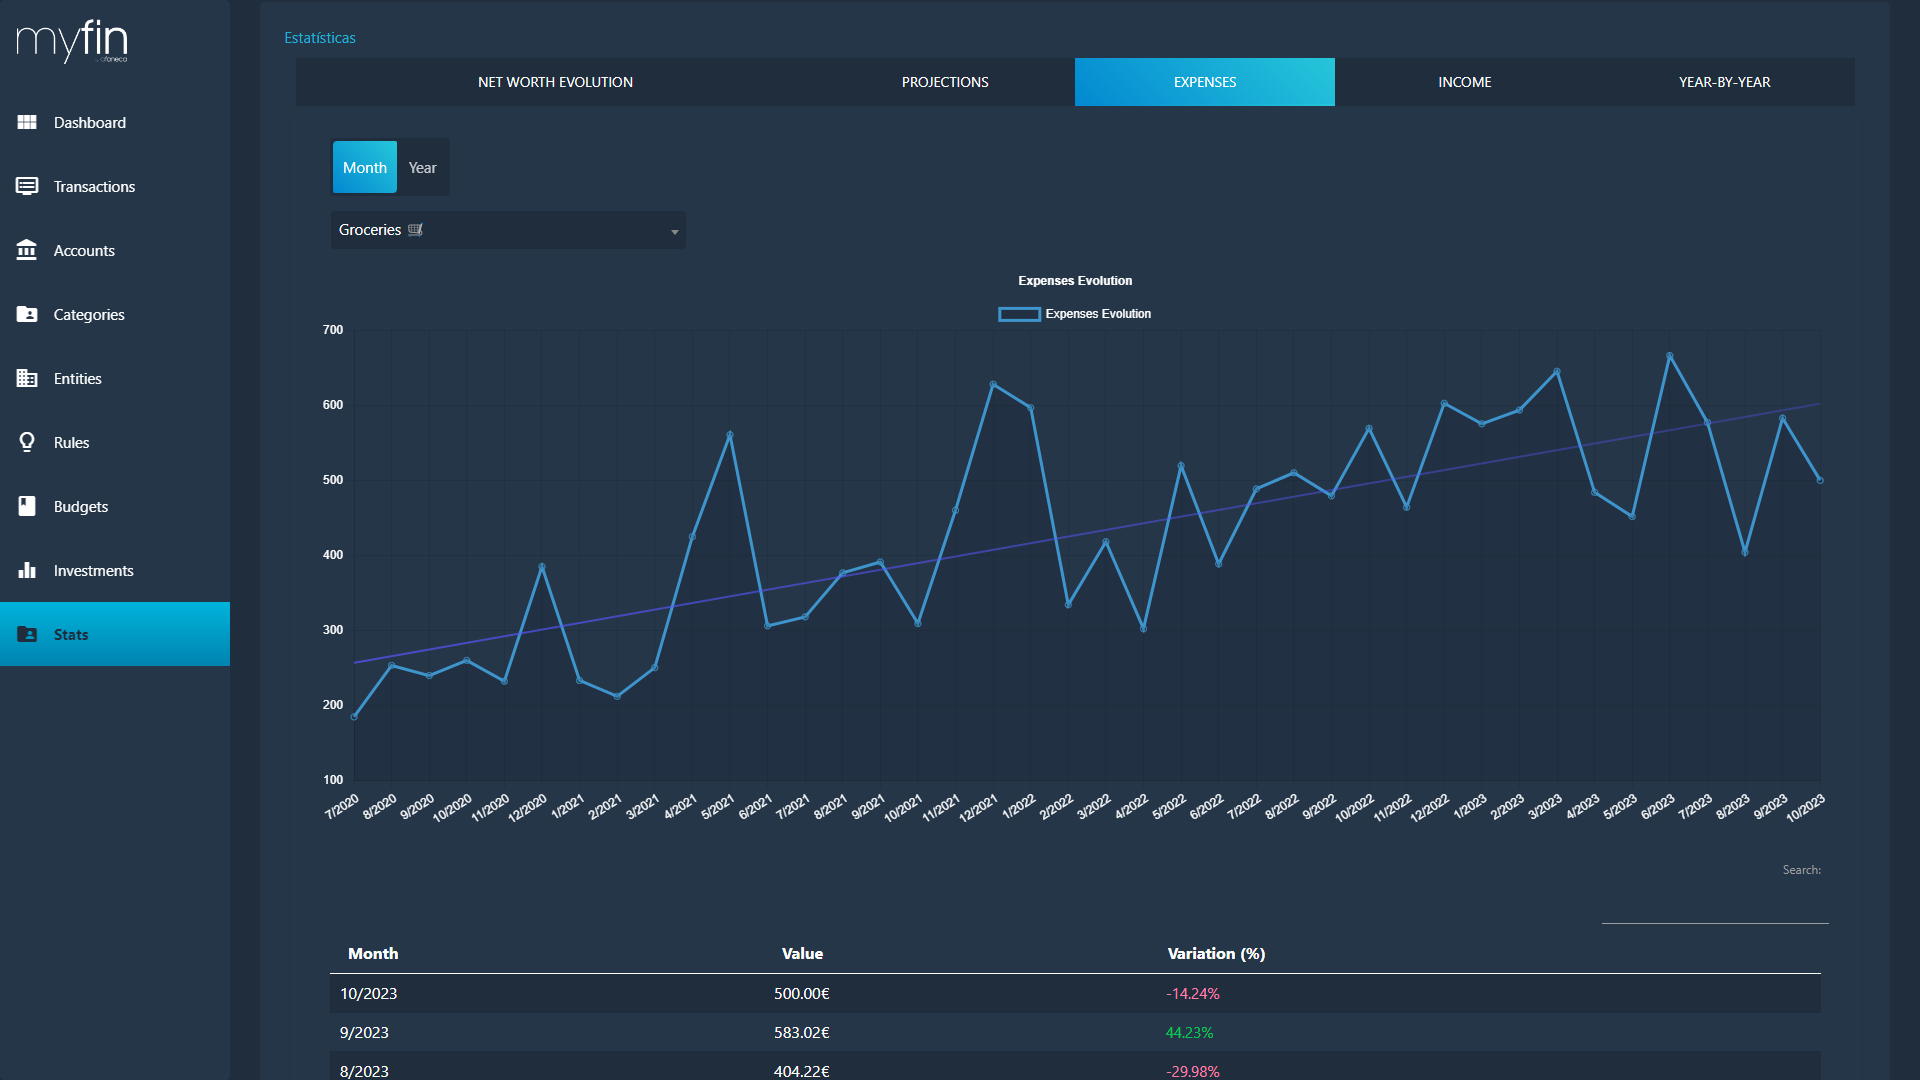Sort table by Month column
This screenshot has height=1080, width=1920.
click(373, 954)
